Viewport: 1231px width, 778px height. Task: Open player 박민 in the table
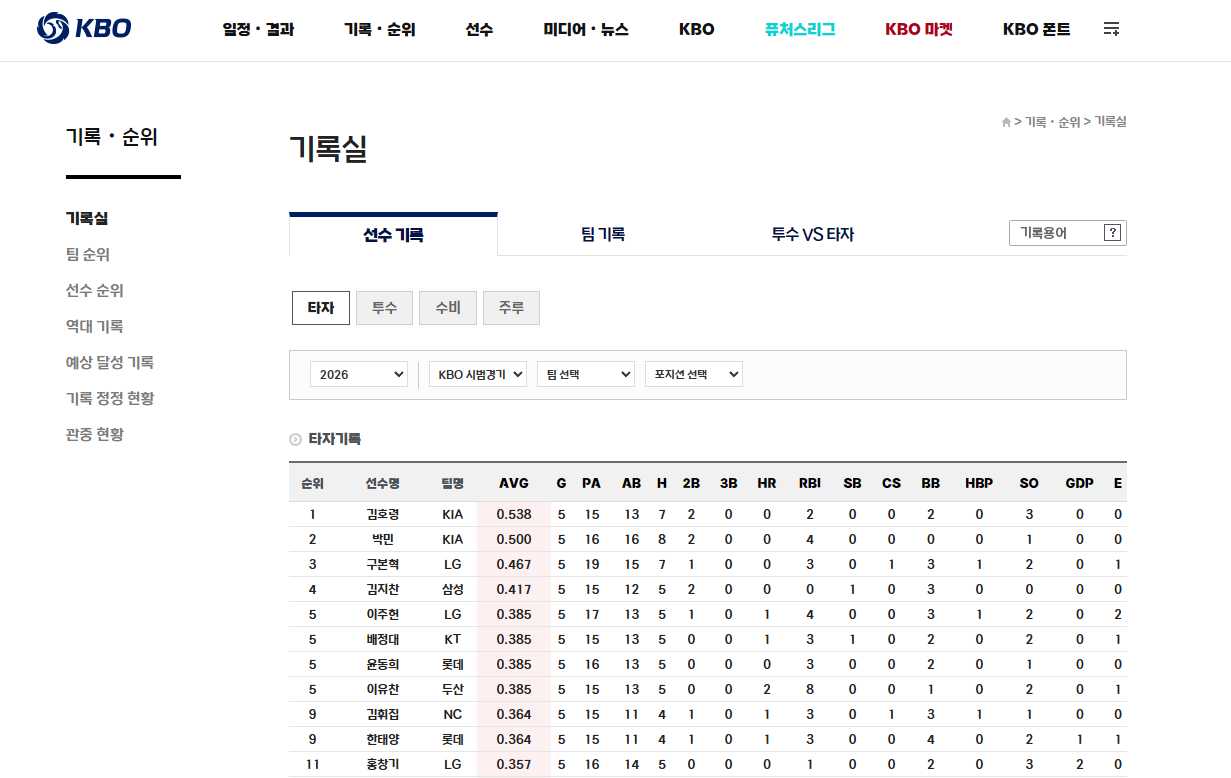[x=382, y=539]
